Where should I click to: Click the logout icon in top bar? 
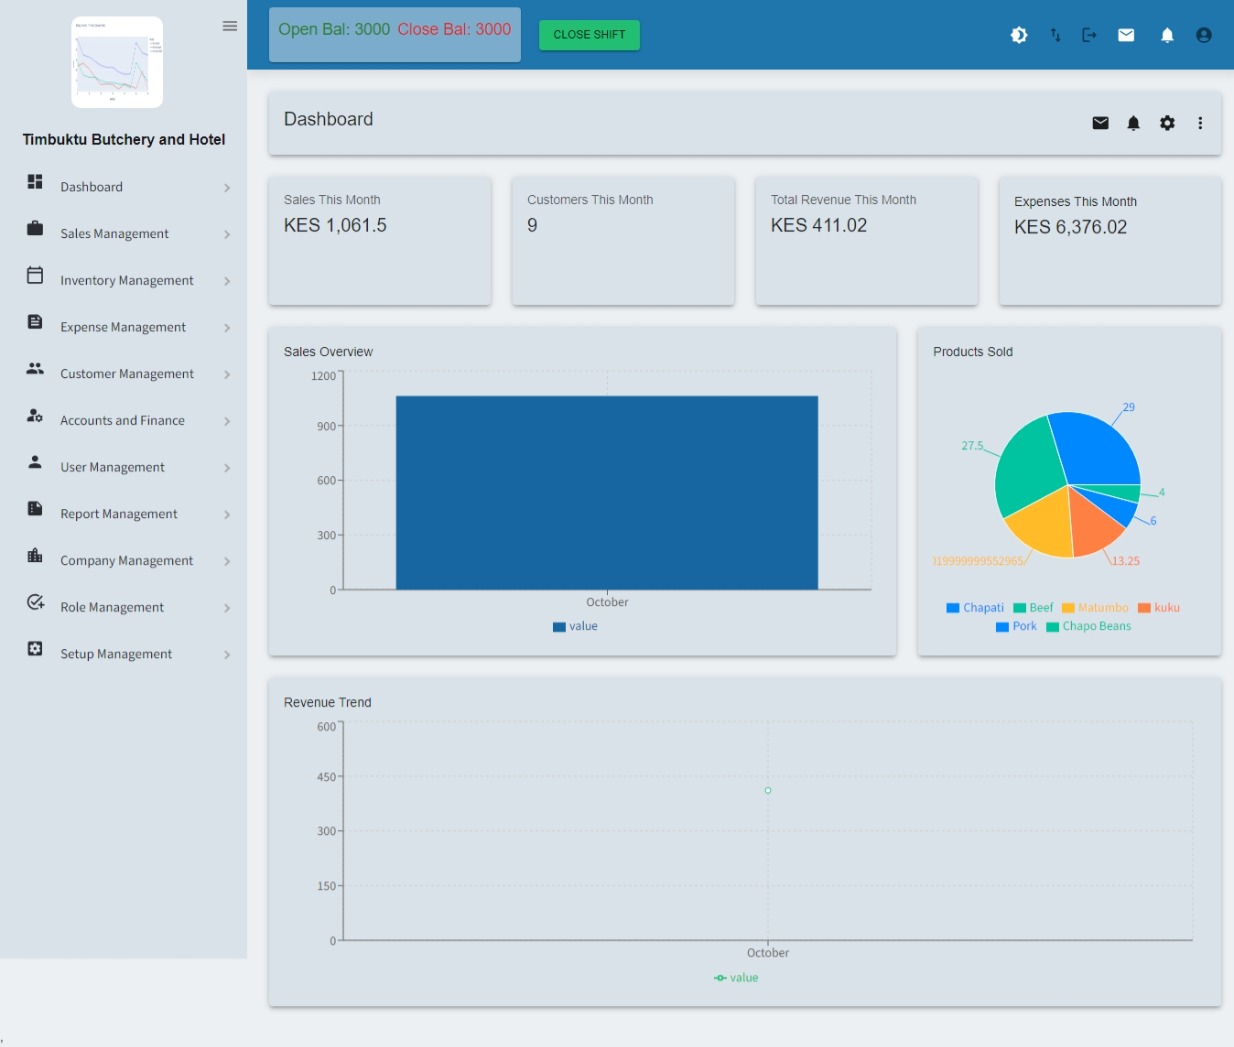click(x=1089, y=35)
